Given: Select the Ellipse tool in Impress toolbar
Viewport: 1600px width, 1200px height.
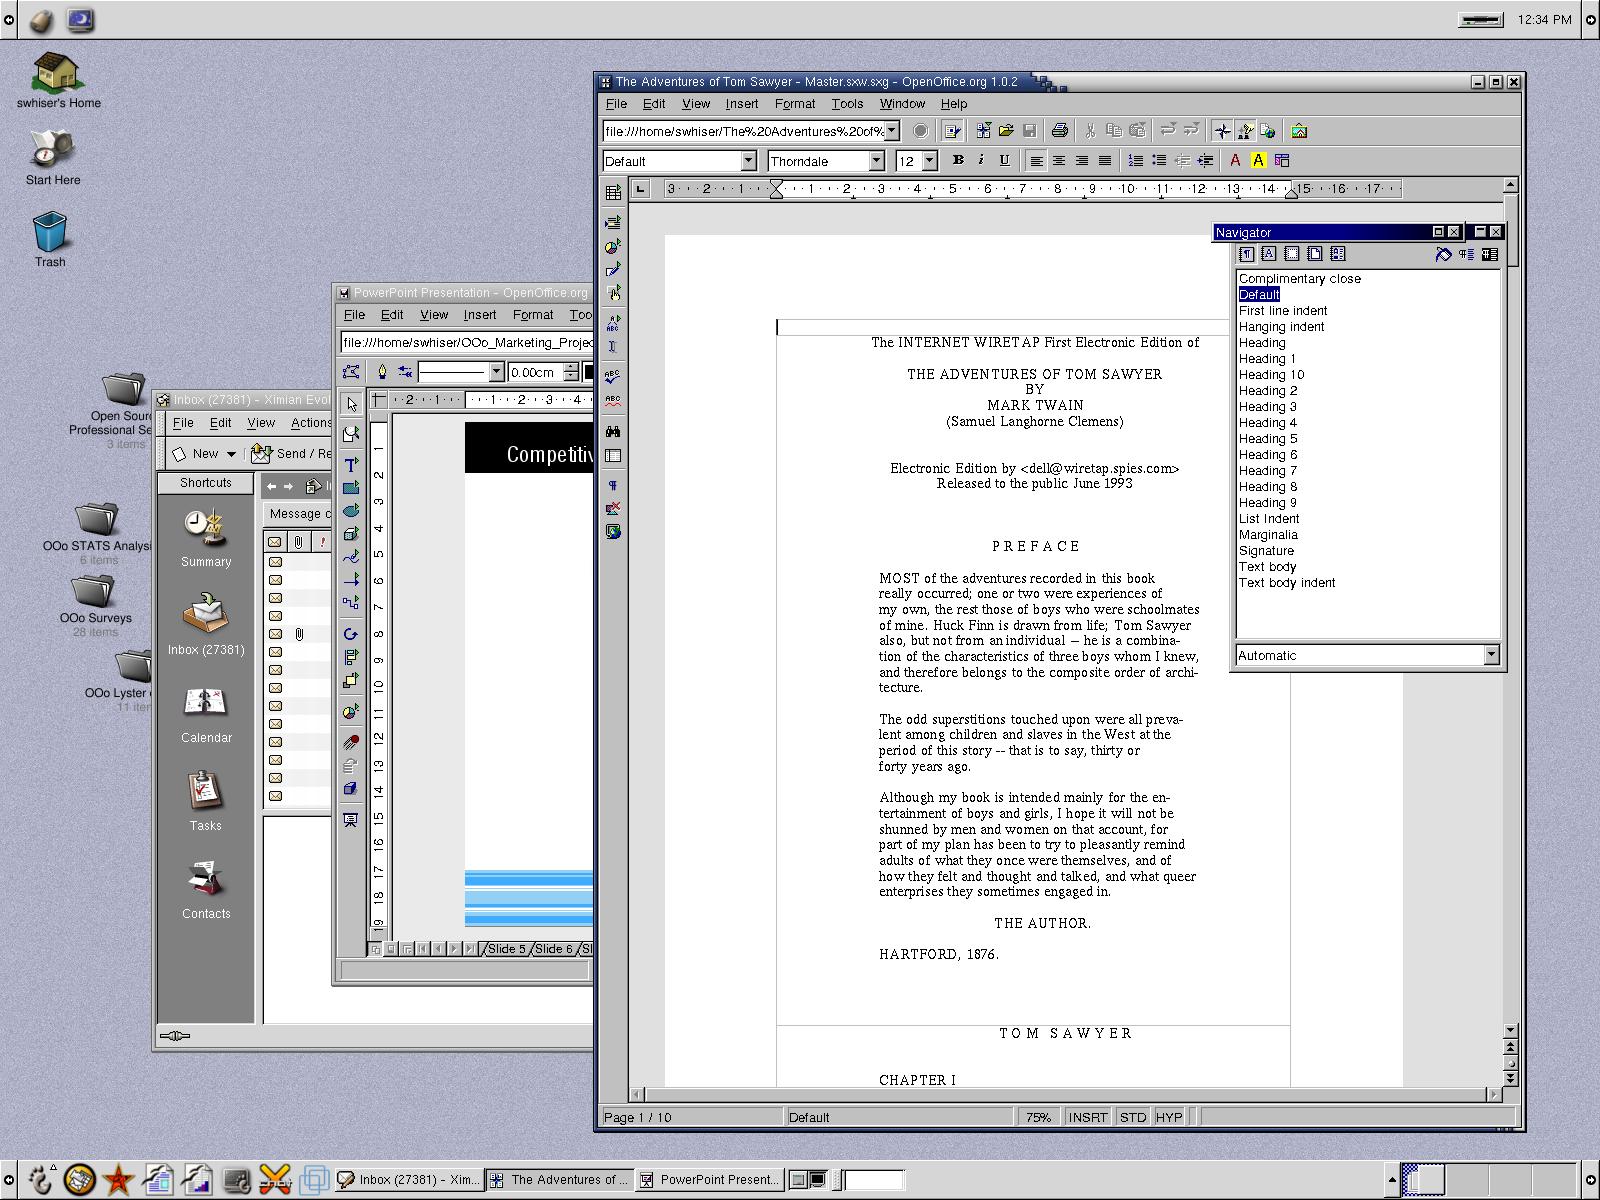Looking at the screenshot, I should (x=351, y=511).
